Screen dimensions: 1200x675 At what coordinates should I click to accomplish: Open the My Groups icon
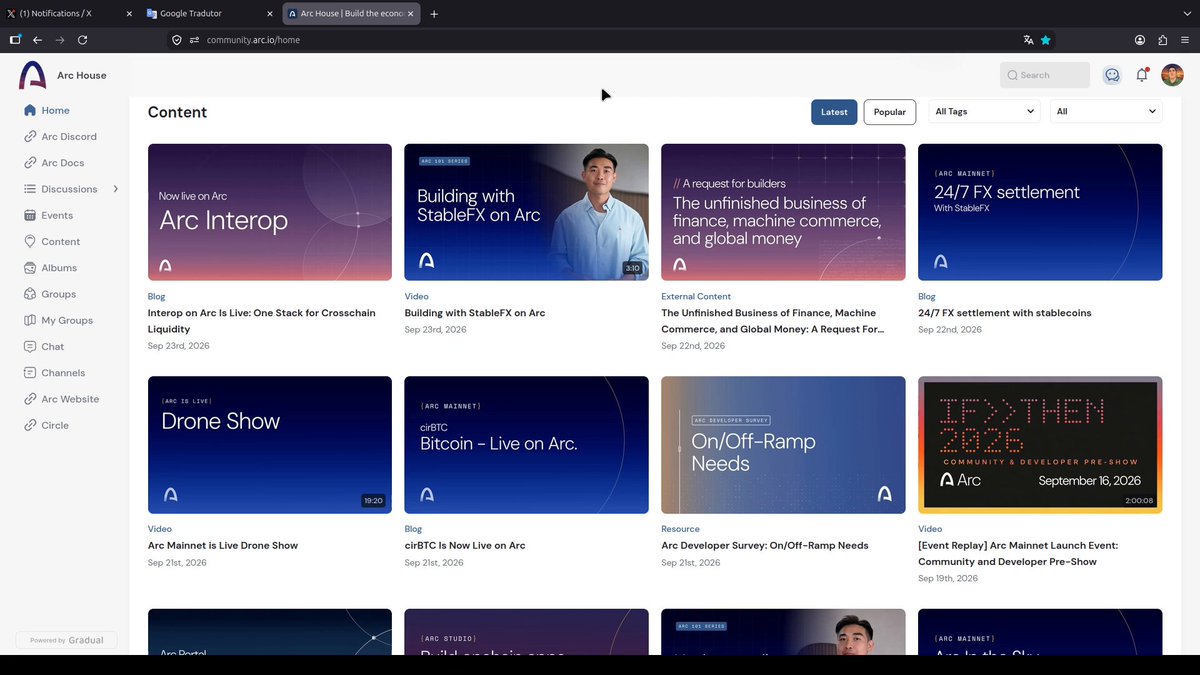click(30, 320)
